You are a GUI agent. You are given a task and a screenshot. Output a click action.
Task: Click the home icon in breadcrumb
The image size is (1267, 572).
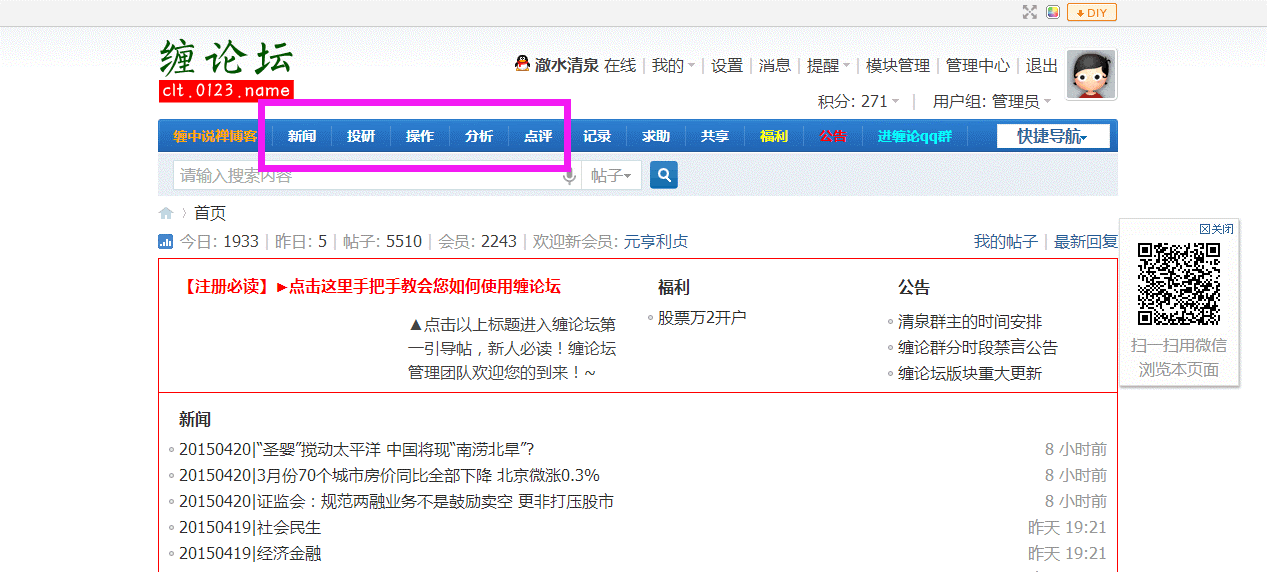[x=166, y=213]
